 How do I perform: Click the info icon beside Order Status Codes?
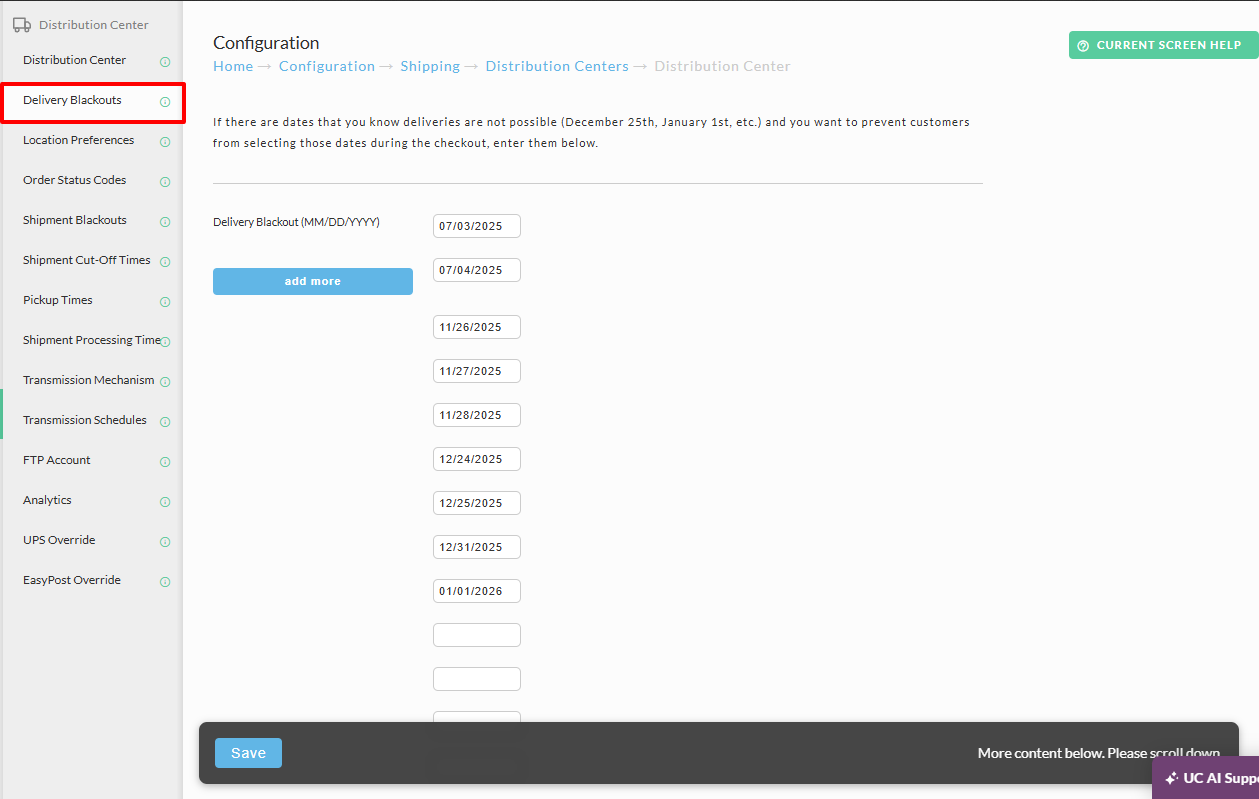coord(165,182)
